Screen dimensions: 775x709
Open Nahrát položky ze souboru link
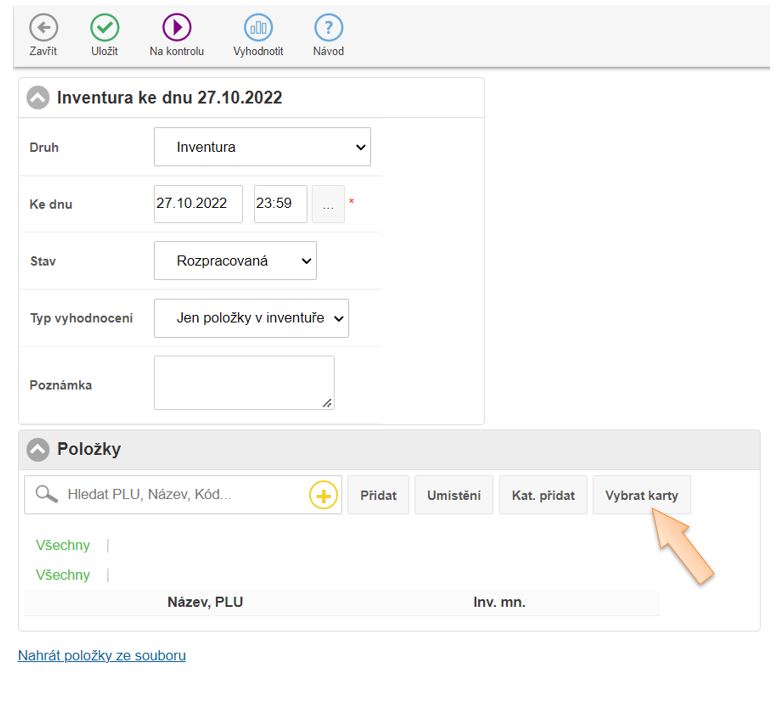(x=102, y=656)
